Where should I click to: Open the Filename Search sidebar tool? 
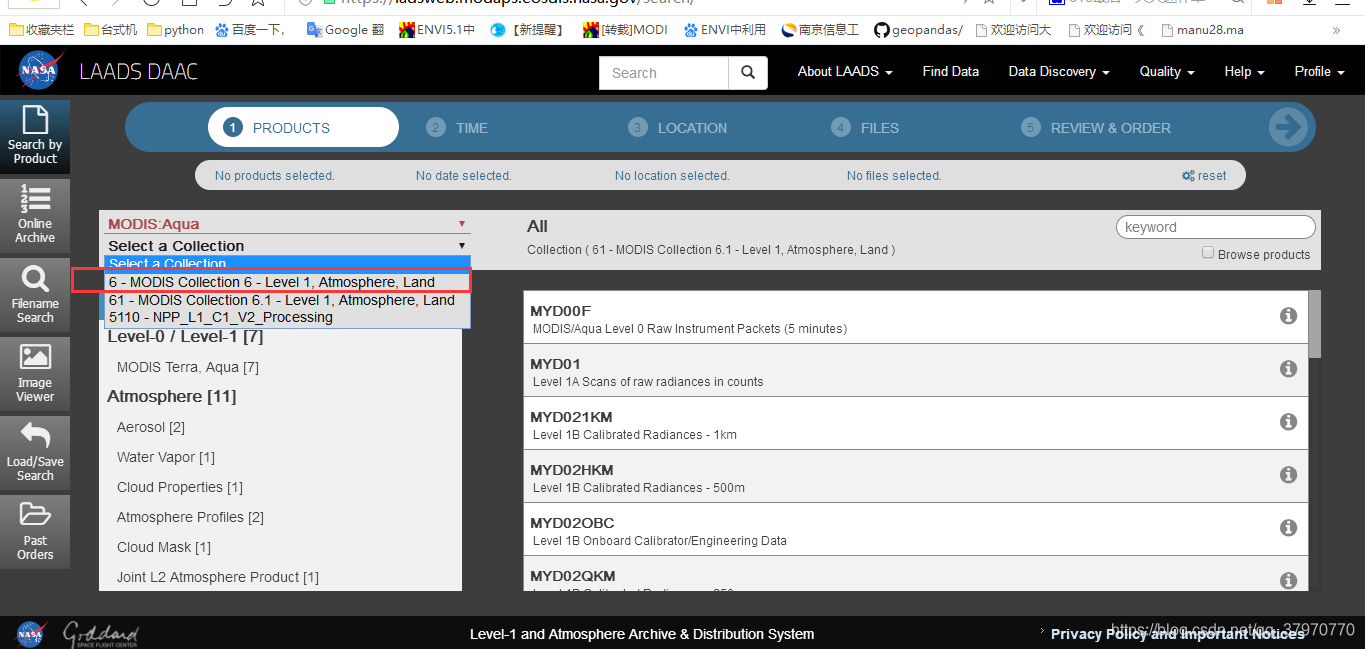35,295
